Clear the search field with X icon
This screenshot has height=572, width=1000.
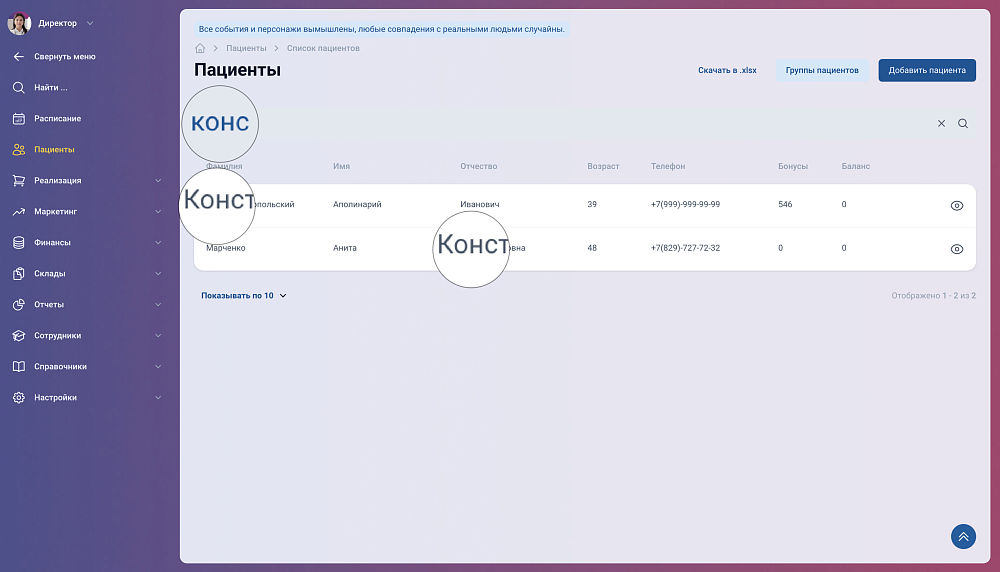pos(941,124)
